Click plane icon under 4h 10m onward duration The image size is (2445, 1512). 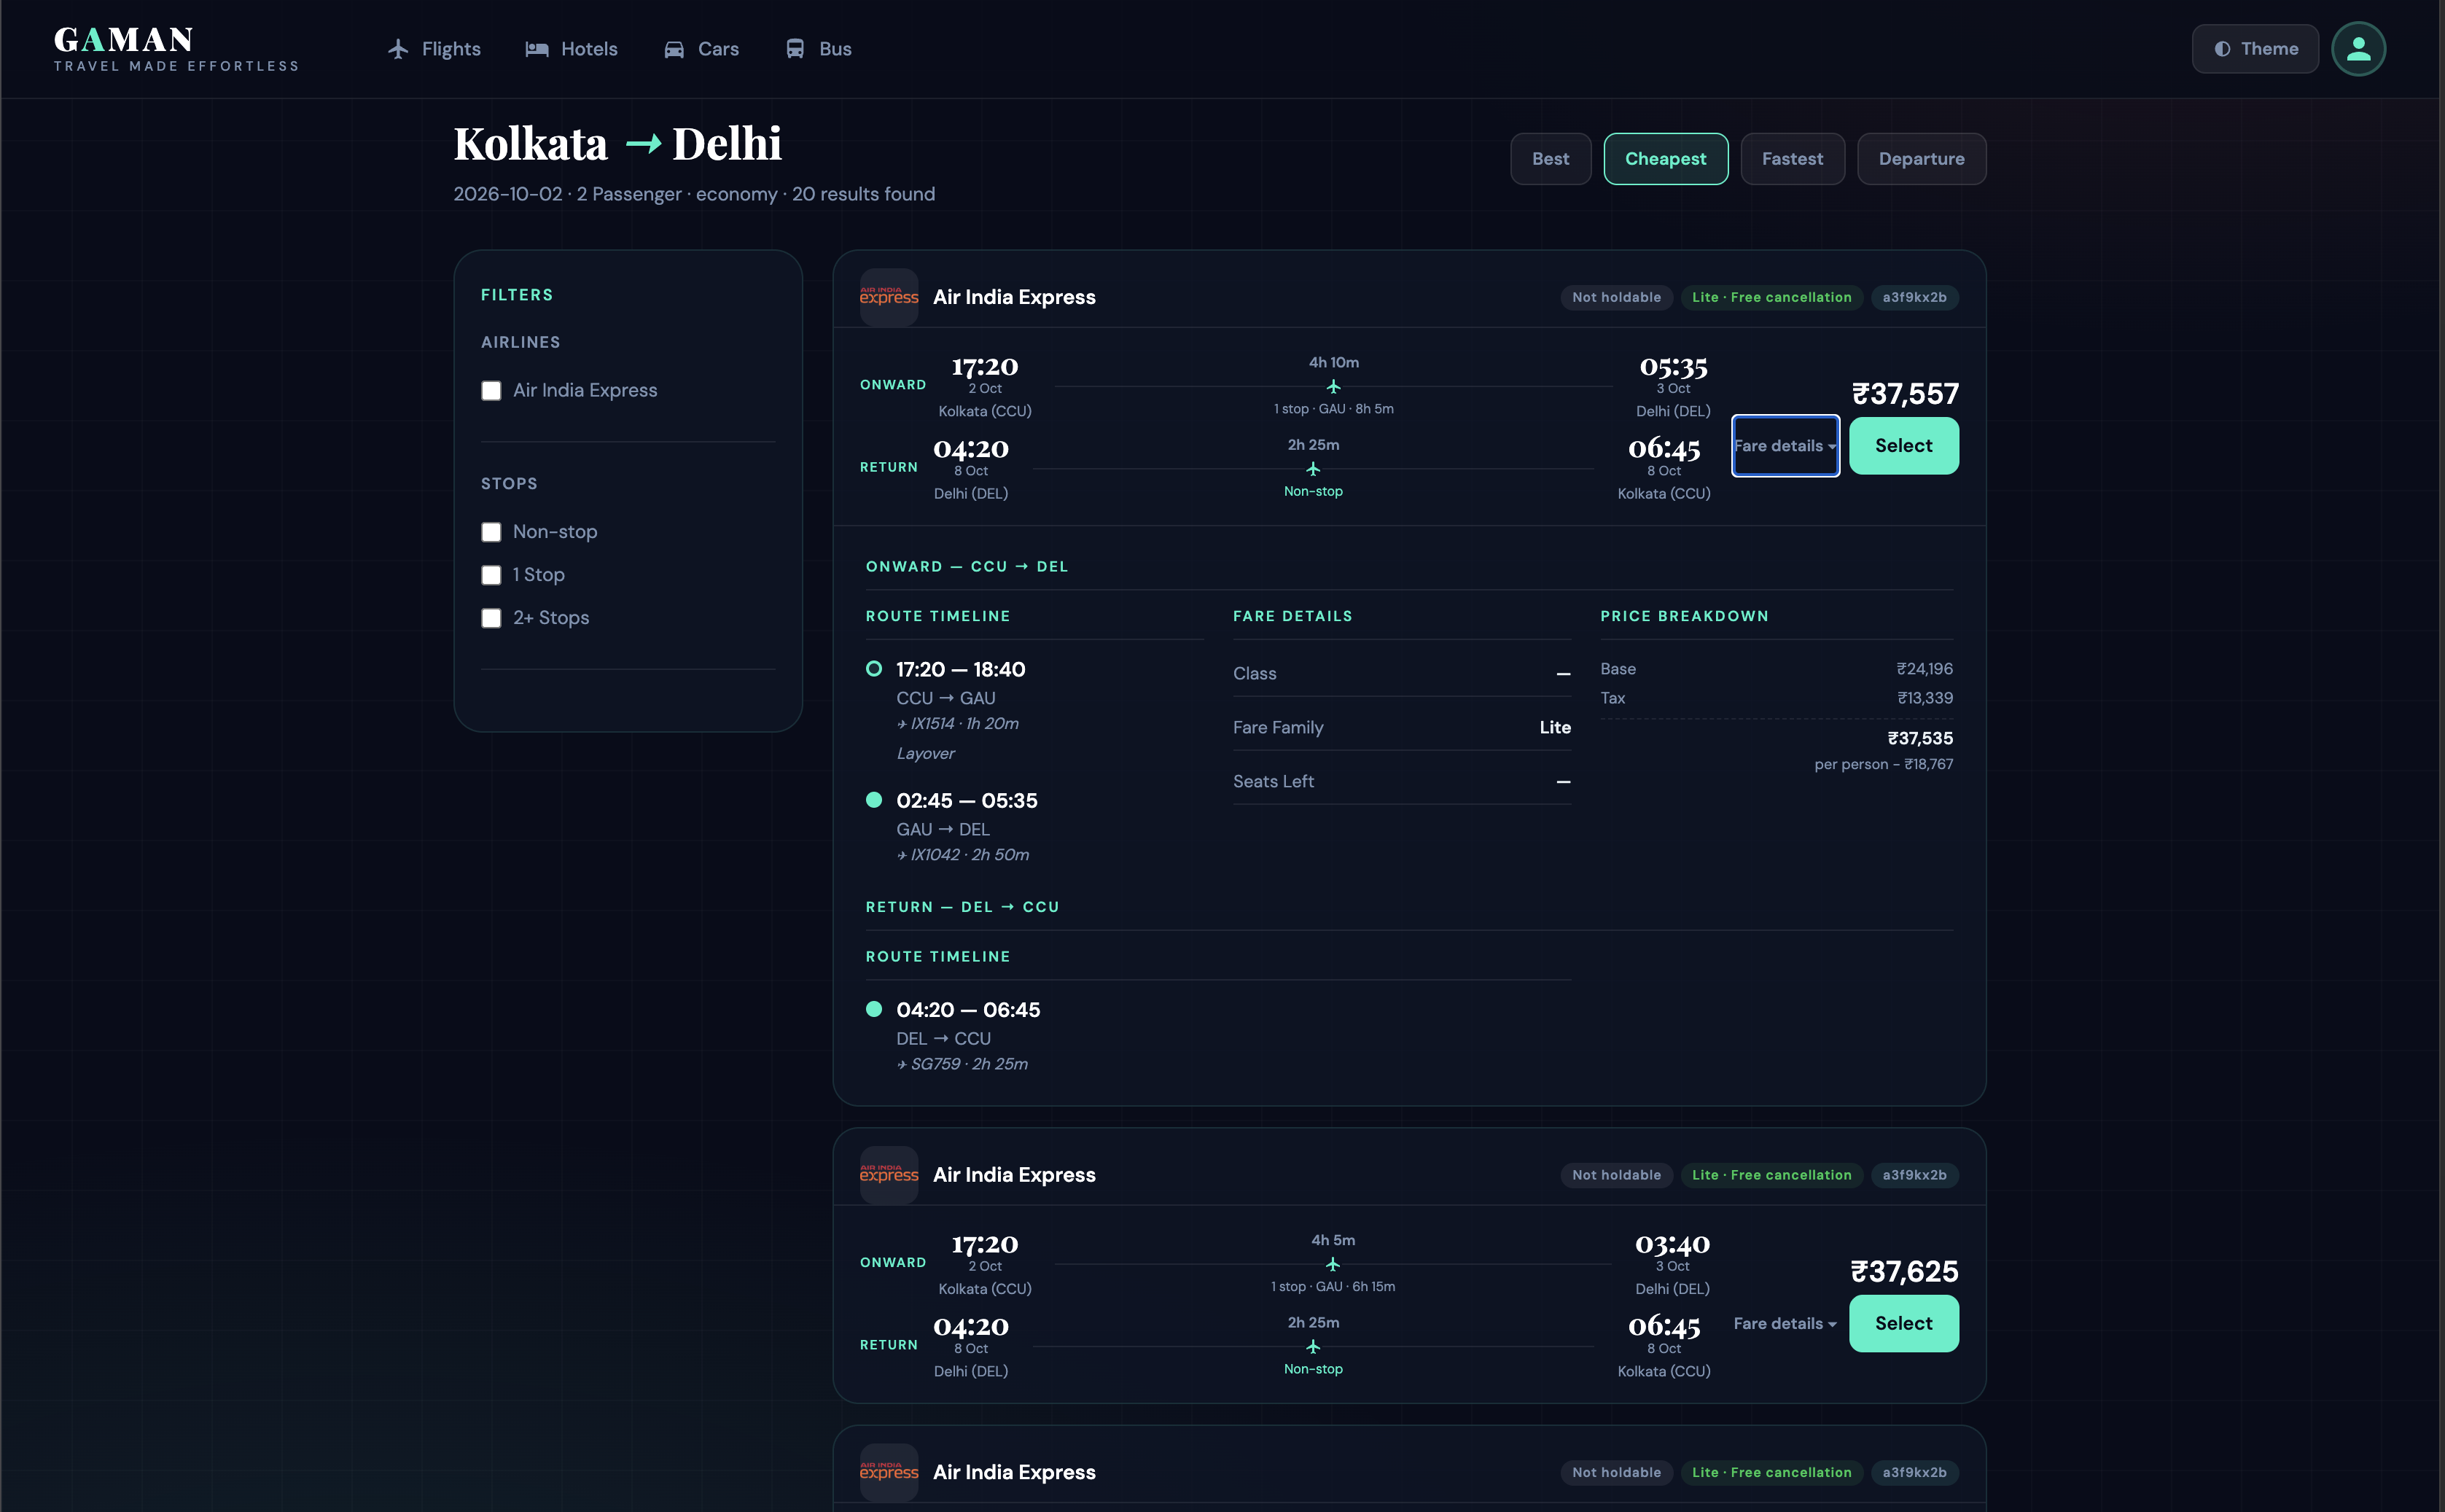1333,387
